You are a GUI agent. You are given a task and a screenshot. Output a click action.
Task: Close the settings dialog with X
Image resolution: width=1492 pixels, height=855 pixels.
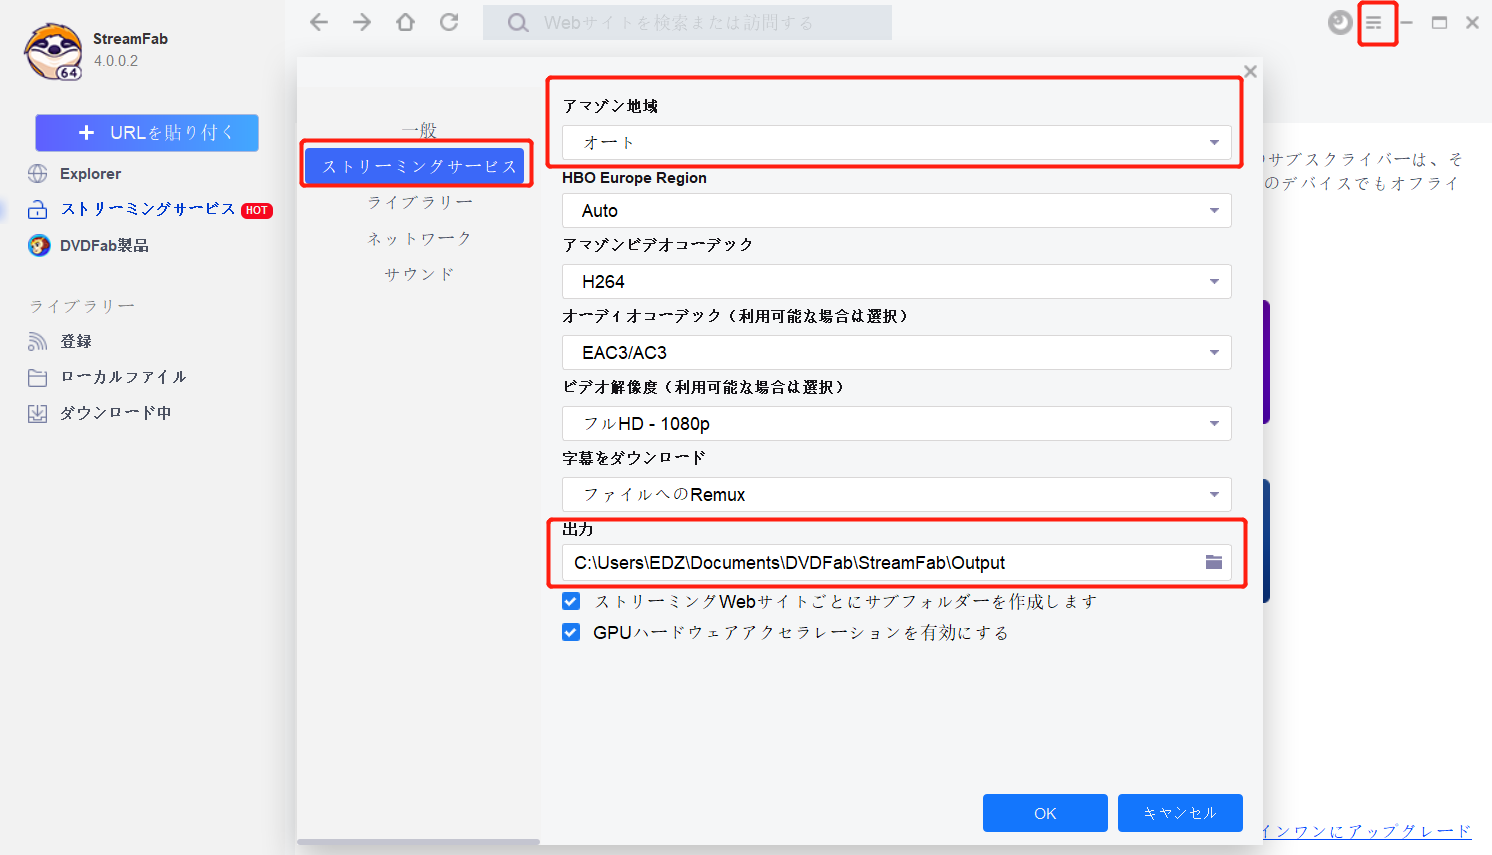coord(1250,71)
